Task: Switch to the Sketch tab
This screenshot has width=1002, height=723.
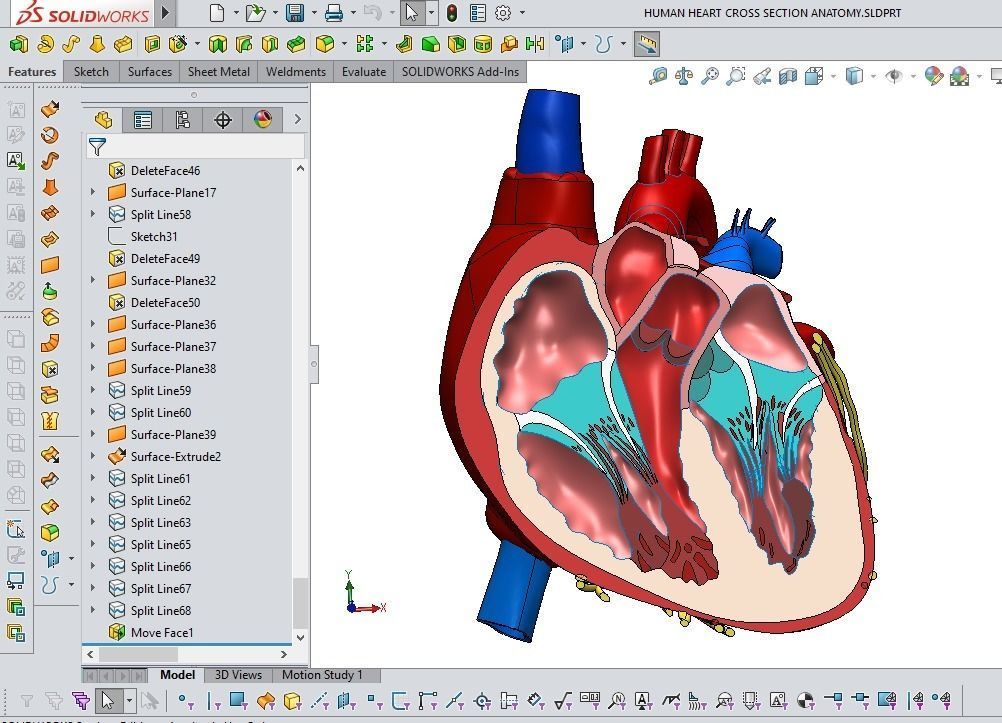Action: [91, 72]
